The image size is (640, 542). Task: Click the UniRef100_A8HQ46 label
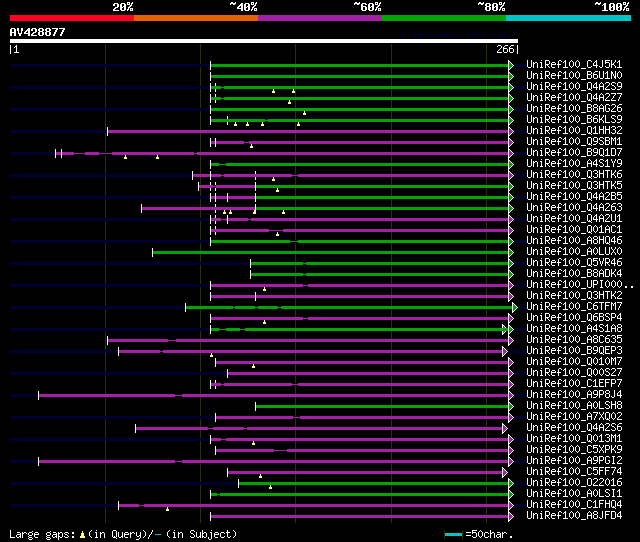pos(574,241)
